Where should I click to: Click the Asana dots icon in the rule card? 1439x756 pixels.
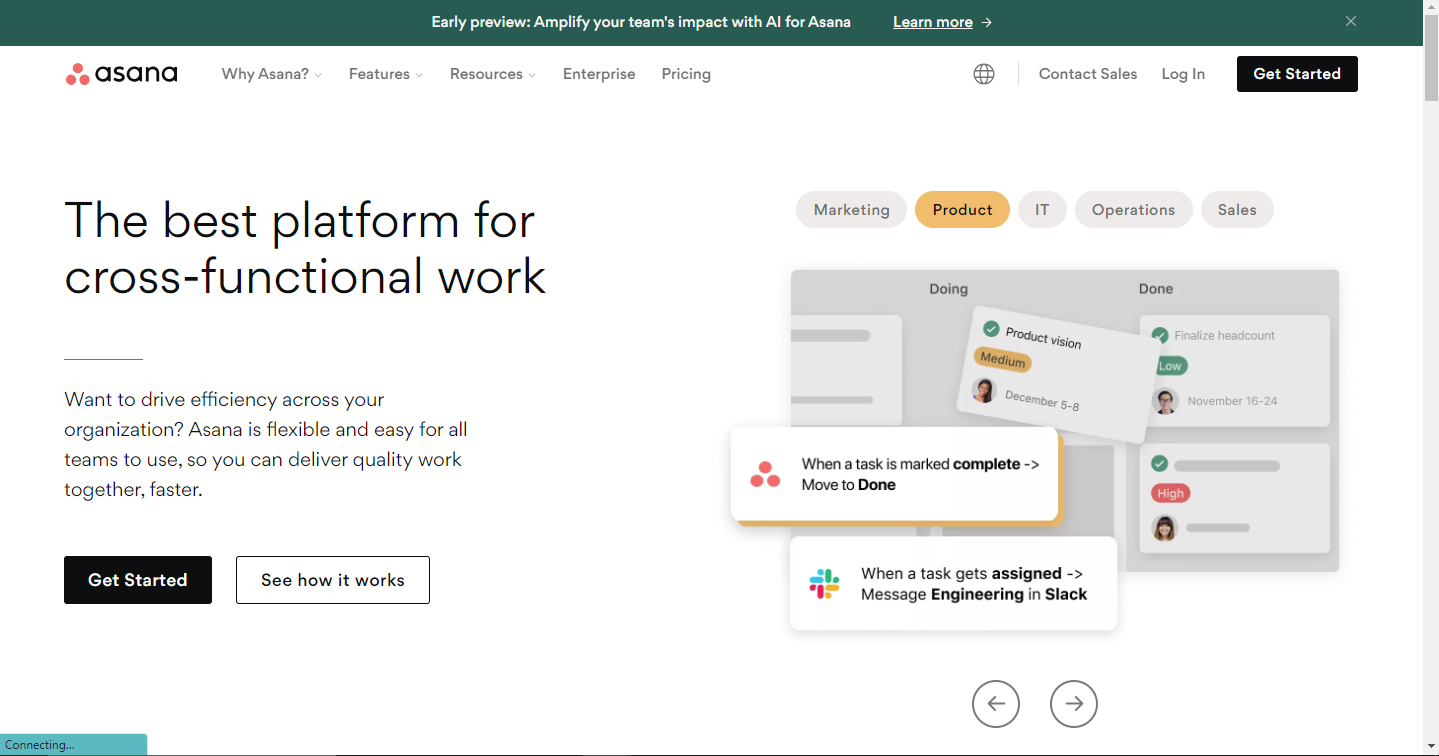(765, 474)
